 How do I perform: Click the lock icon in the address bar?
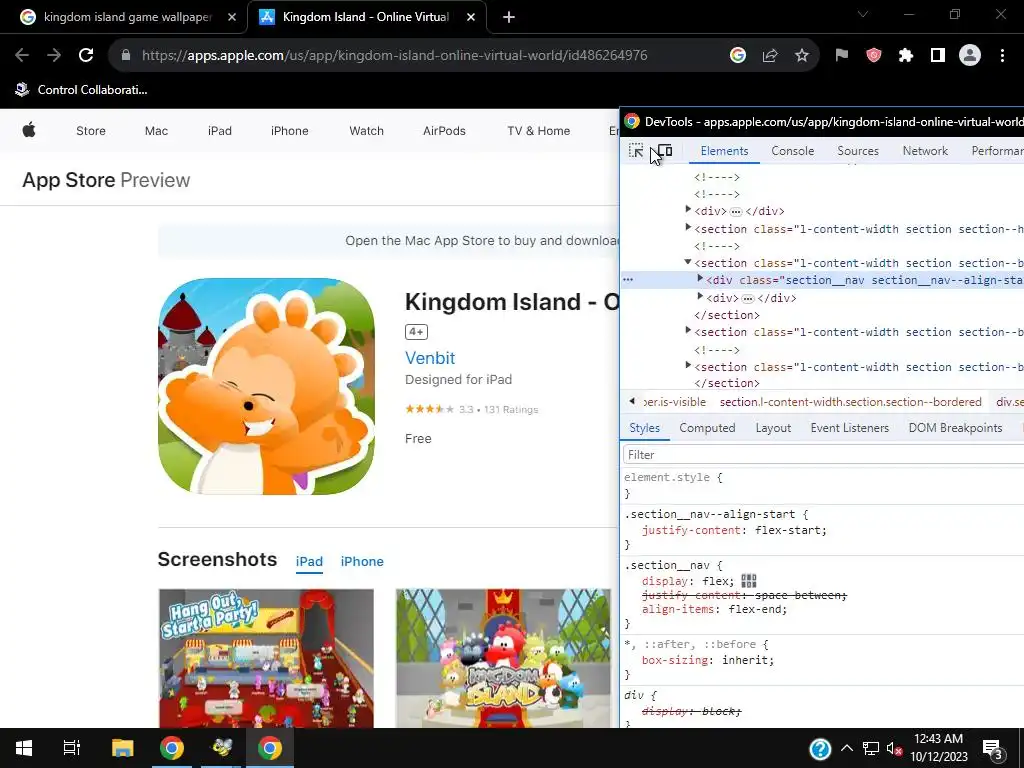(126, 56)
